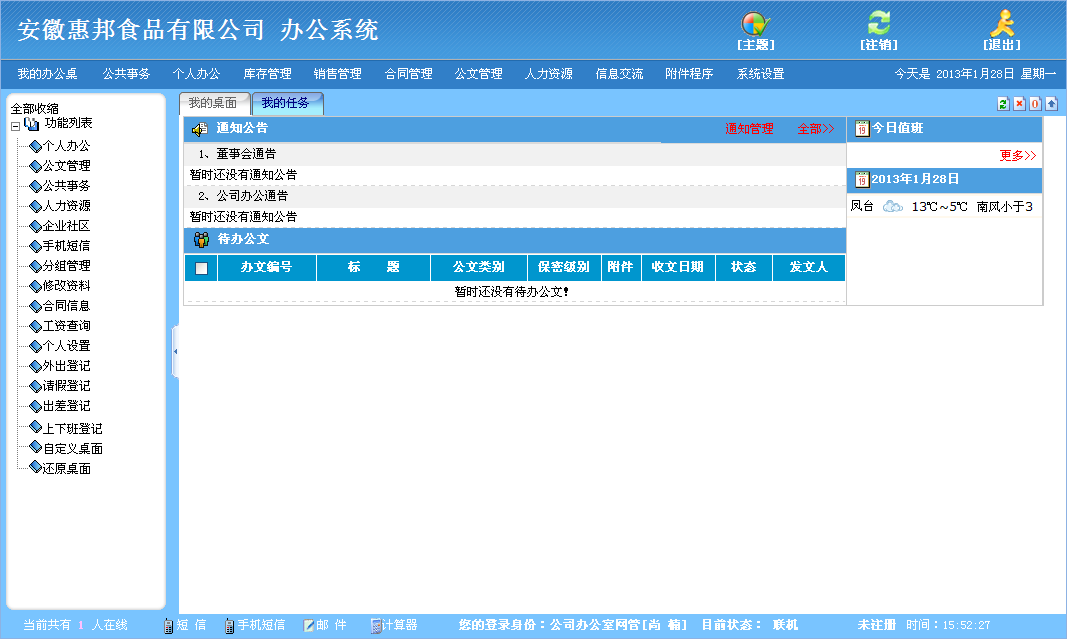
Task: Select 请假登记 in the sidebar tree
Action: pos(66,386)
